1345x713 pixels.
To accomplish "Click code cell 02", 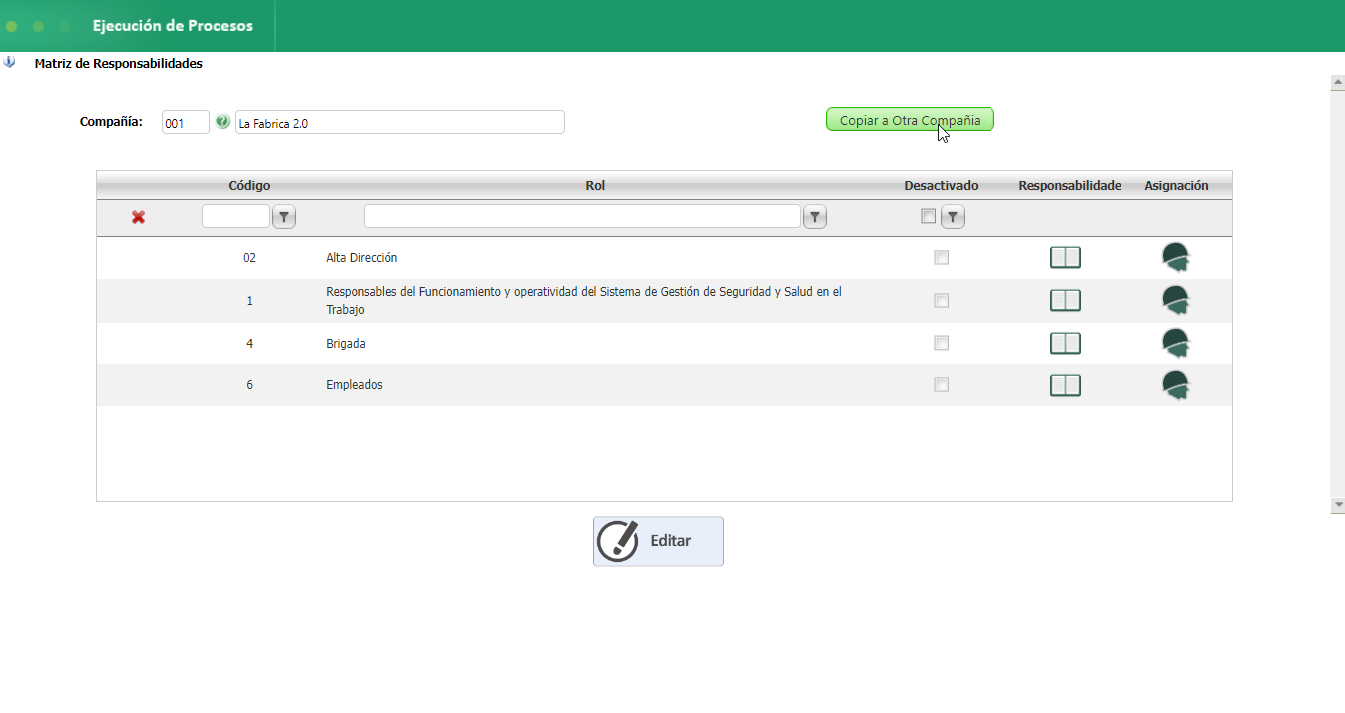I will (249, 258).
